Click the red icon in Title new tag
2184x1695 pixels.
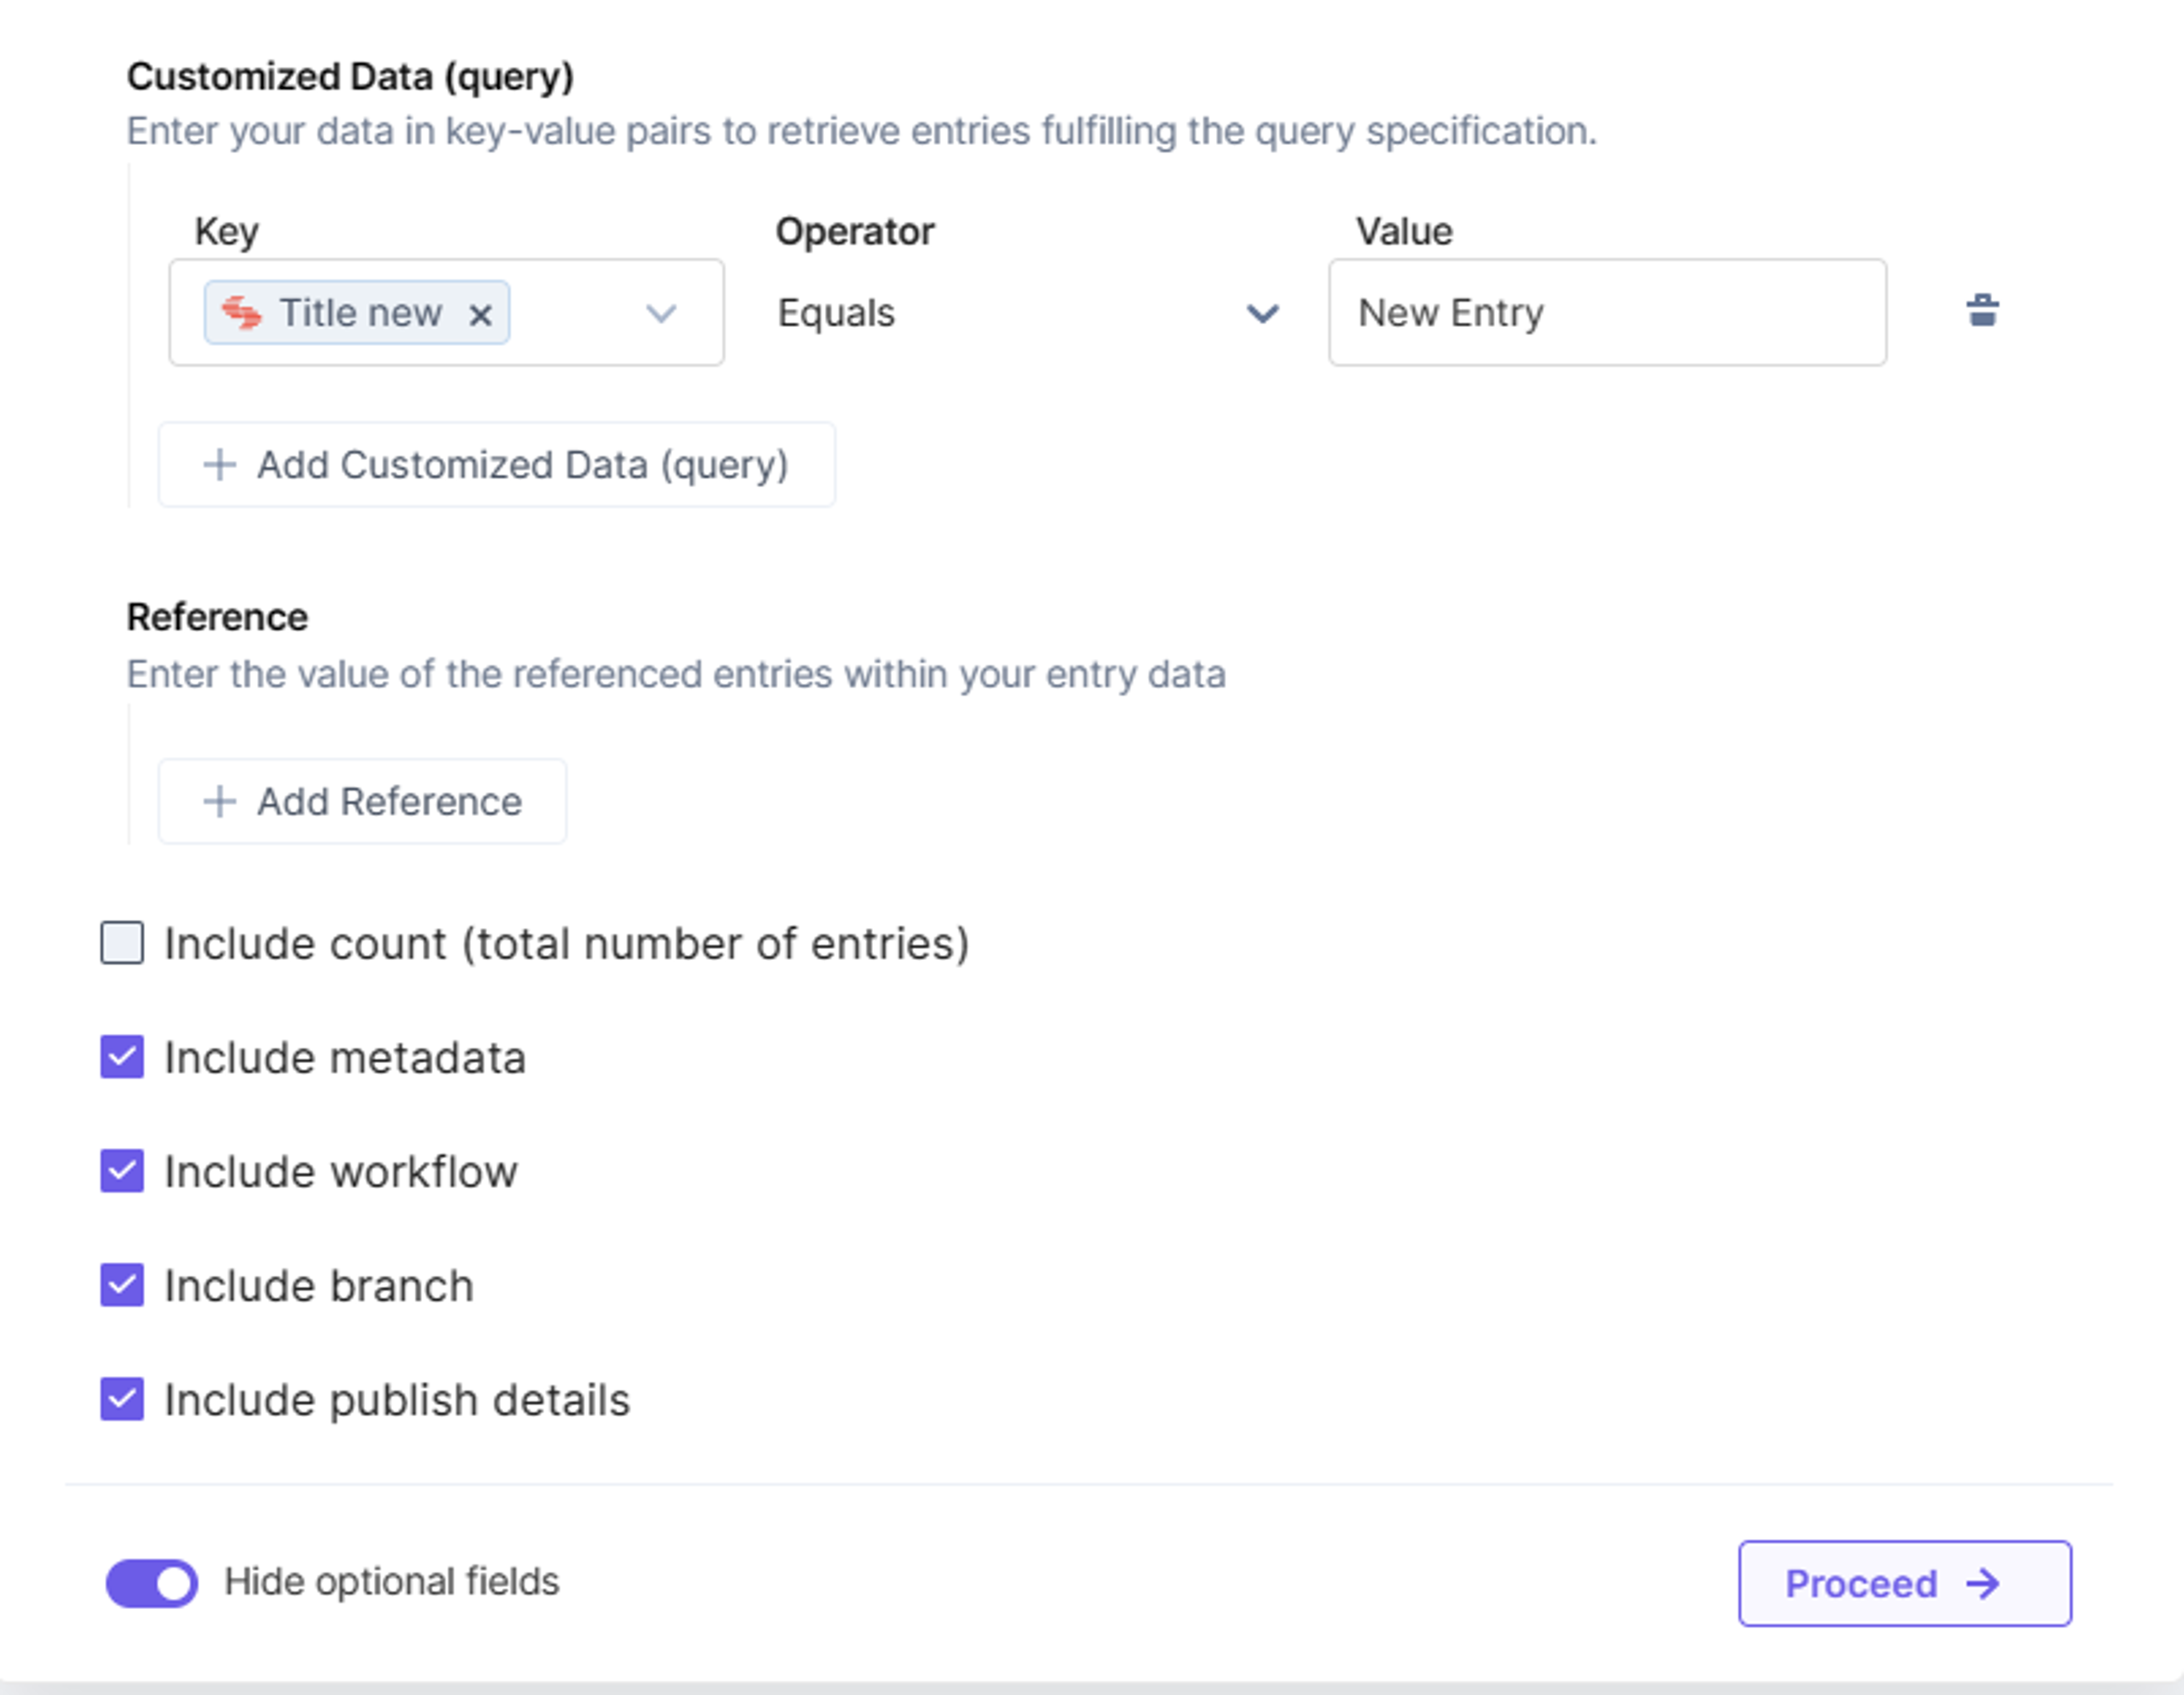[242, 313]
